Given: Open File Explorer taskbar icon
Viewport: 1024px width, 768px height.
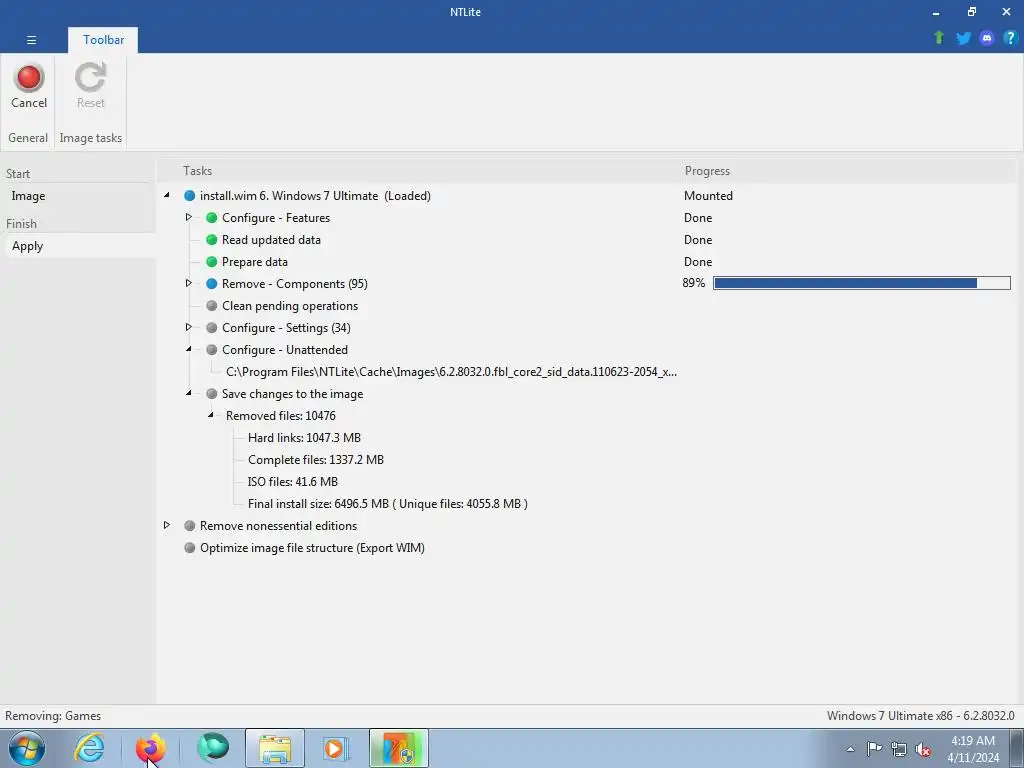Looking at the screenshot, I should [x=275, y=748].
